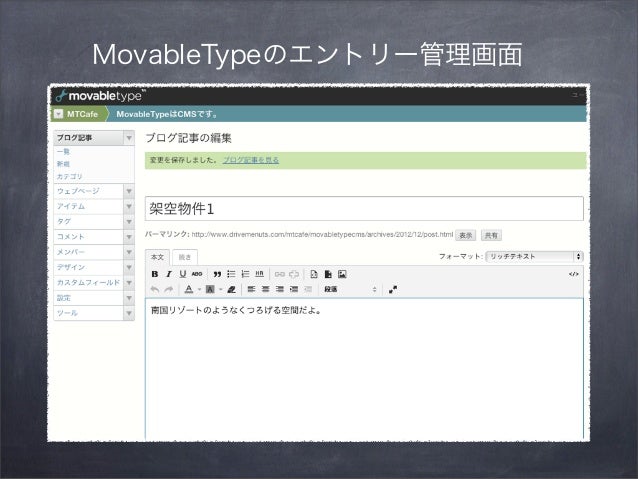Toggle italic formatting in the editor
The width and height of the screenshot is (638, 479).
click(168, 274)
